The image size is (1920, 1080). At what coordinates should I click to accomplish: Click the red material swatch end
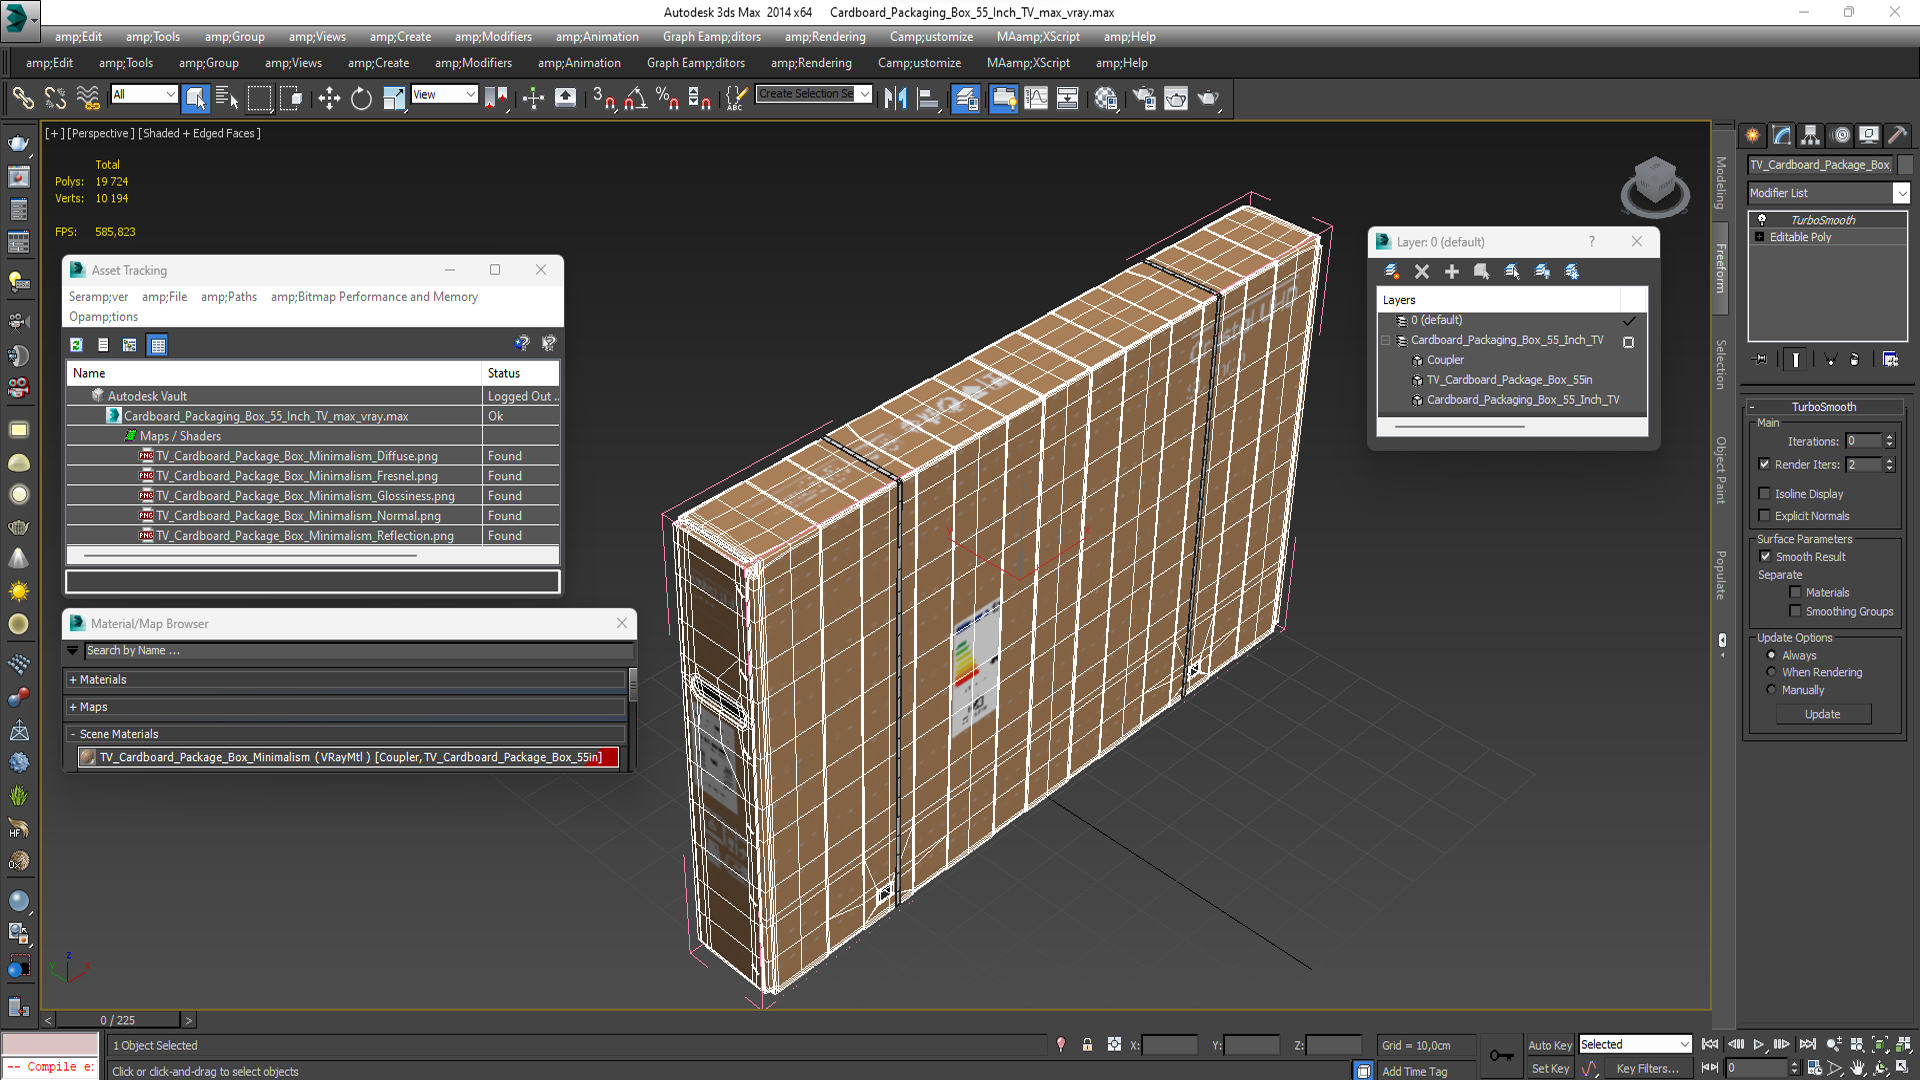[x=611, y=757]
